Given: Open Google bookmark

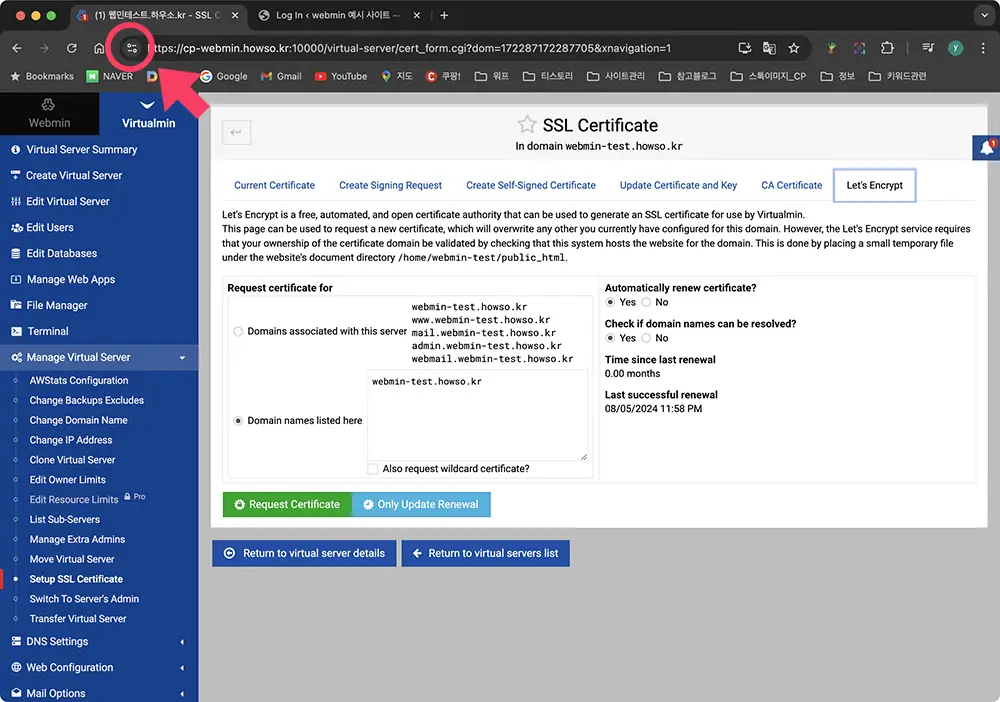Looking at the screenshot, I should click(224, 77).
